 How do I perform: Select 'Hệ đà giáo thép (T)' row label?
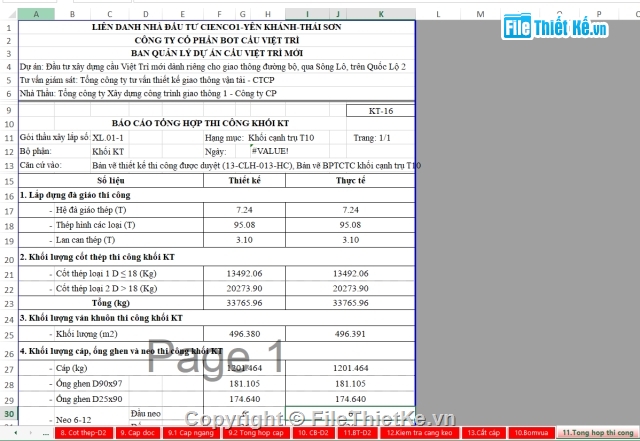coord(91,210)
